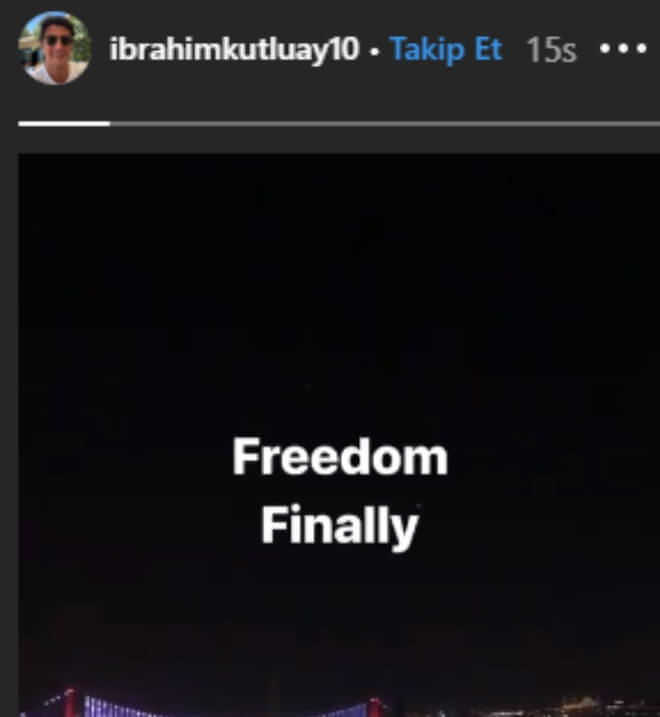Click the red bridge tower at bottom left
Viewport: 660px width, 717px height.
coord(70,702)
